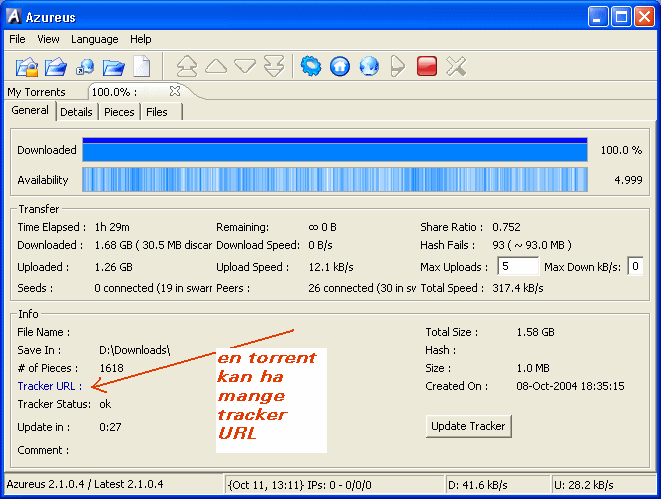Click the Downloaded progress bar
The image size is (661, 499).
pyautogui.click(x=335, y=150)
